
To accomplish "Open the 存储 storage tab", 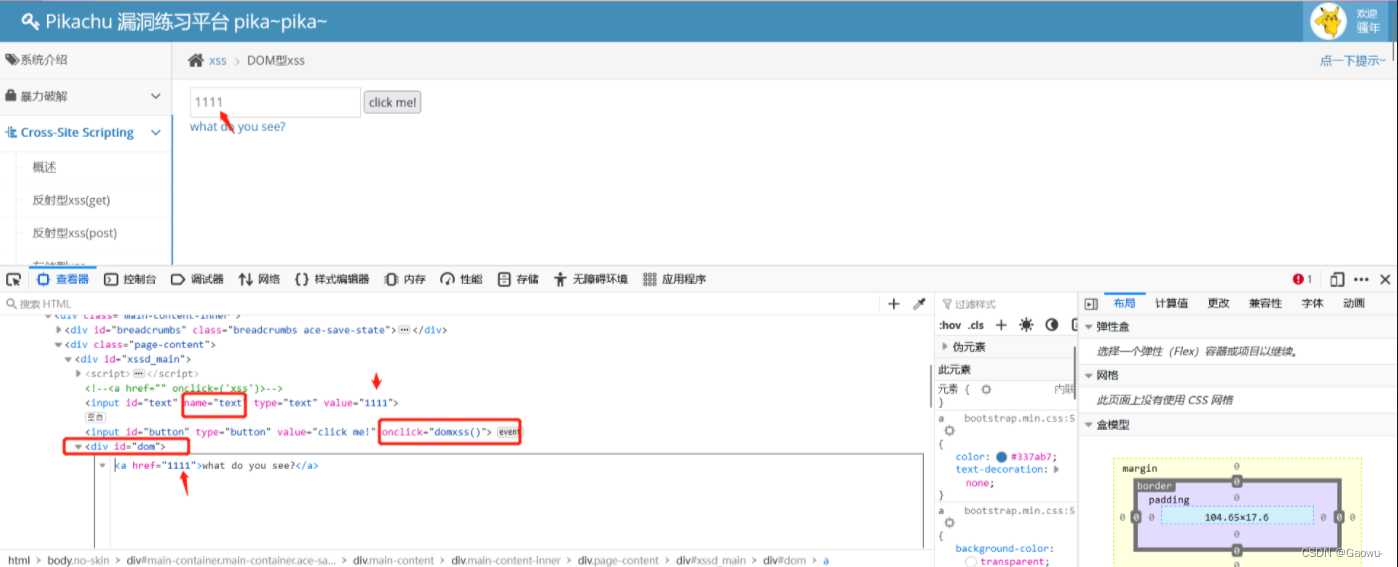I will [x=518, y=279].
